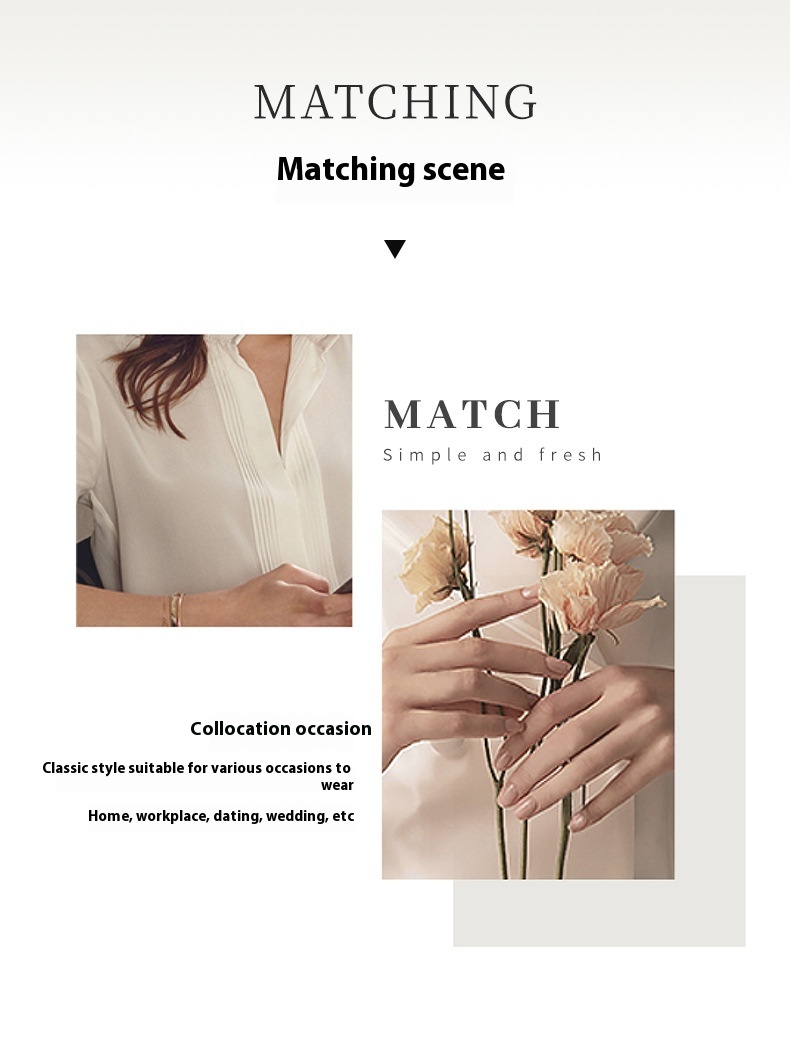
Task: Click 'Home, workplace, dating, wedding, etc' text
Action: (221, 816)
